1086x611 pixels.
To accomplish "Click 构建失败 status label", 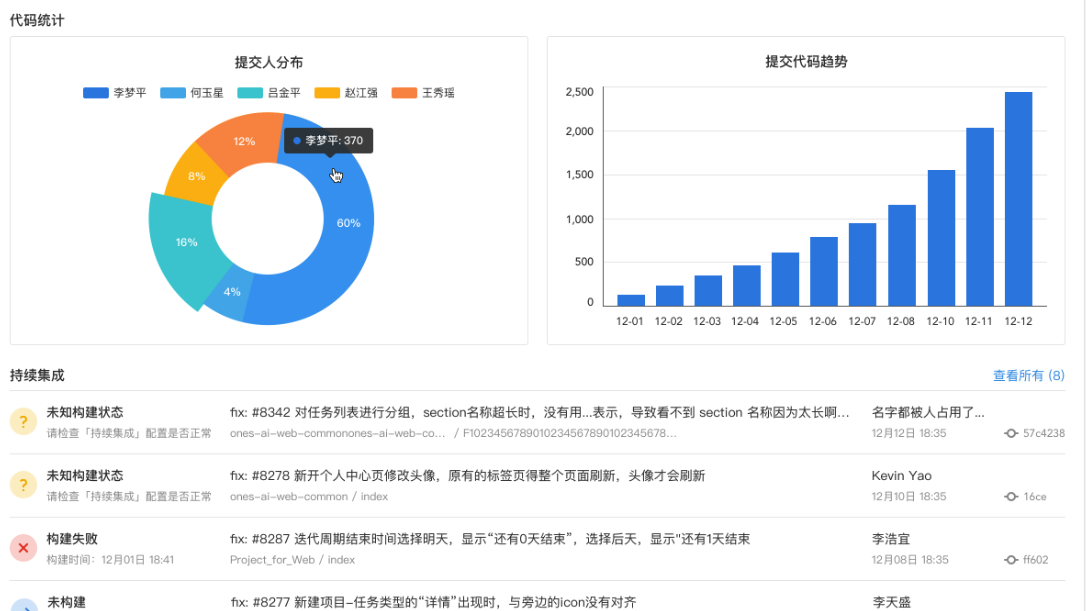I will click(72, 539).
